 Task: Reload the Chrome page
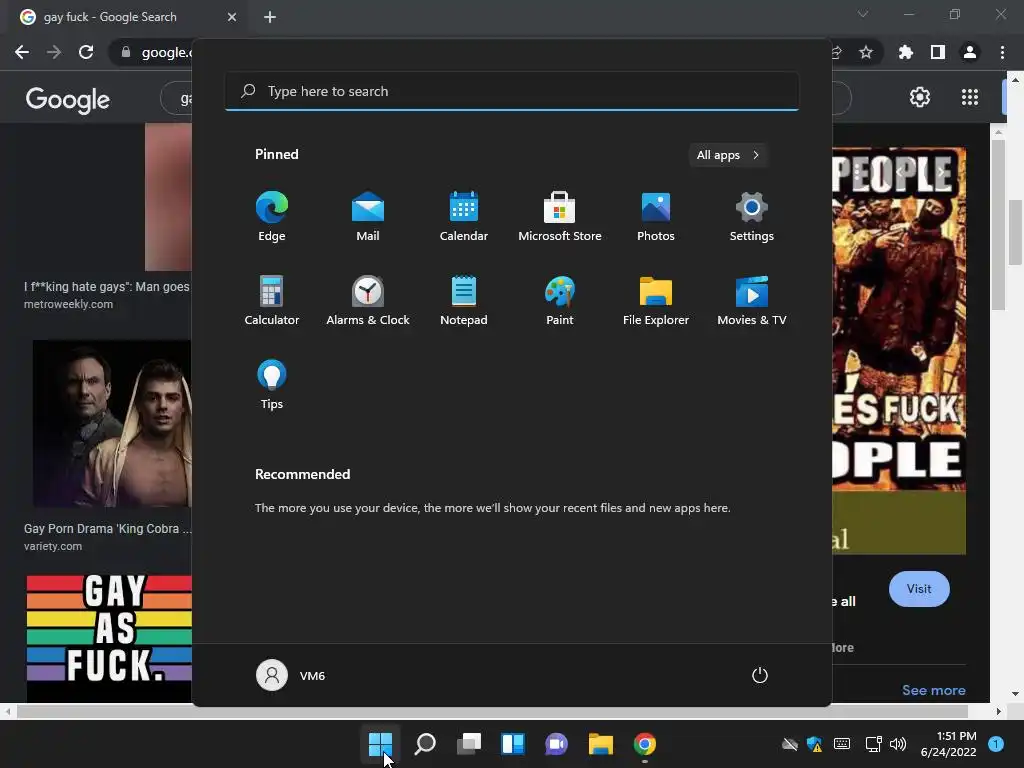pos(86,52)
